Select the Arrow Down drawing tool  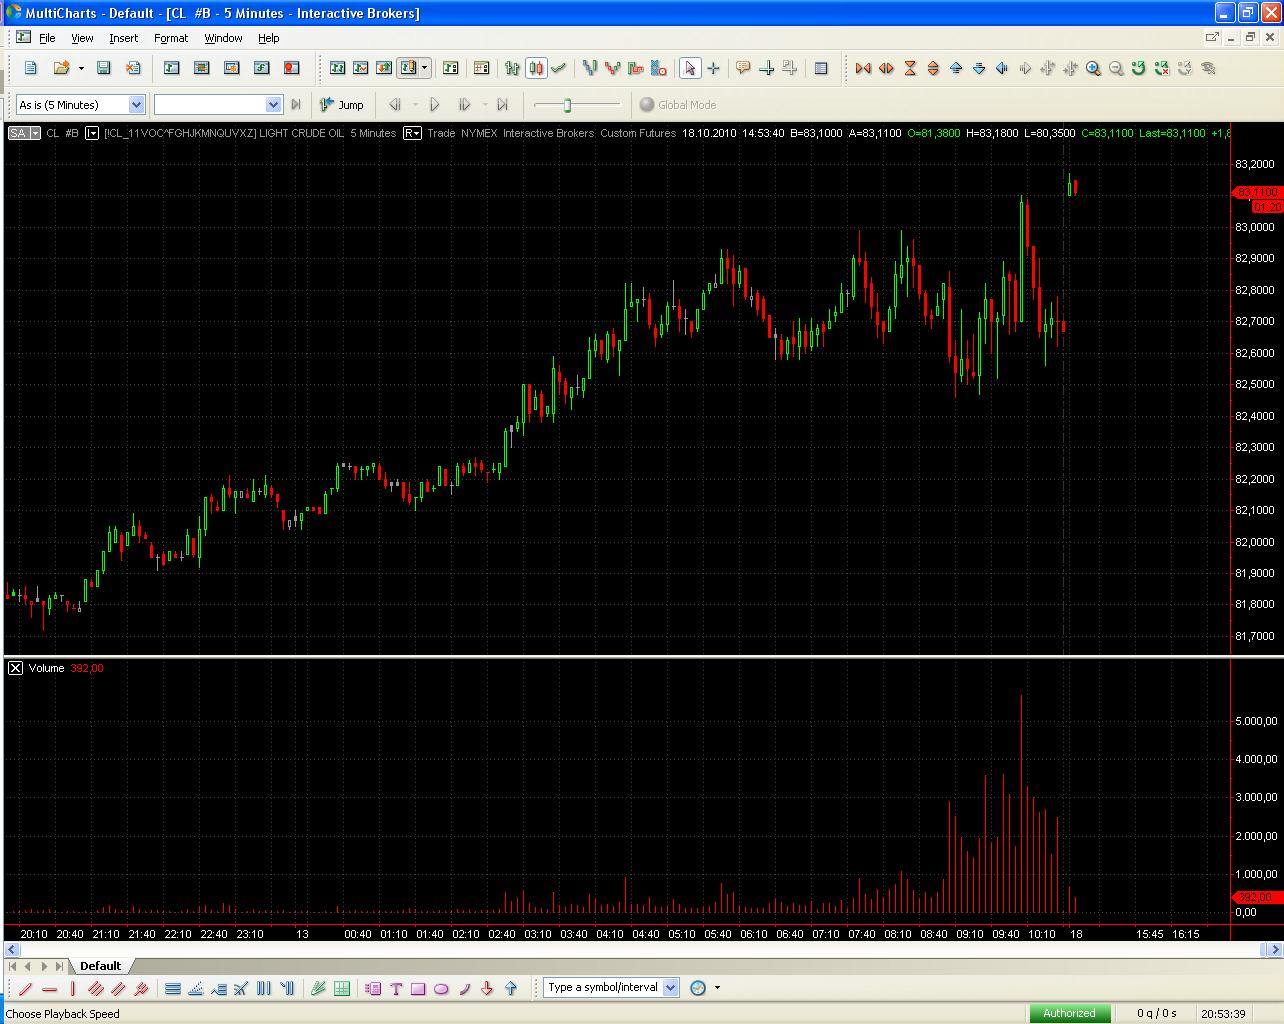point(487,989)
